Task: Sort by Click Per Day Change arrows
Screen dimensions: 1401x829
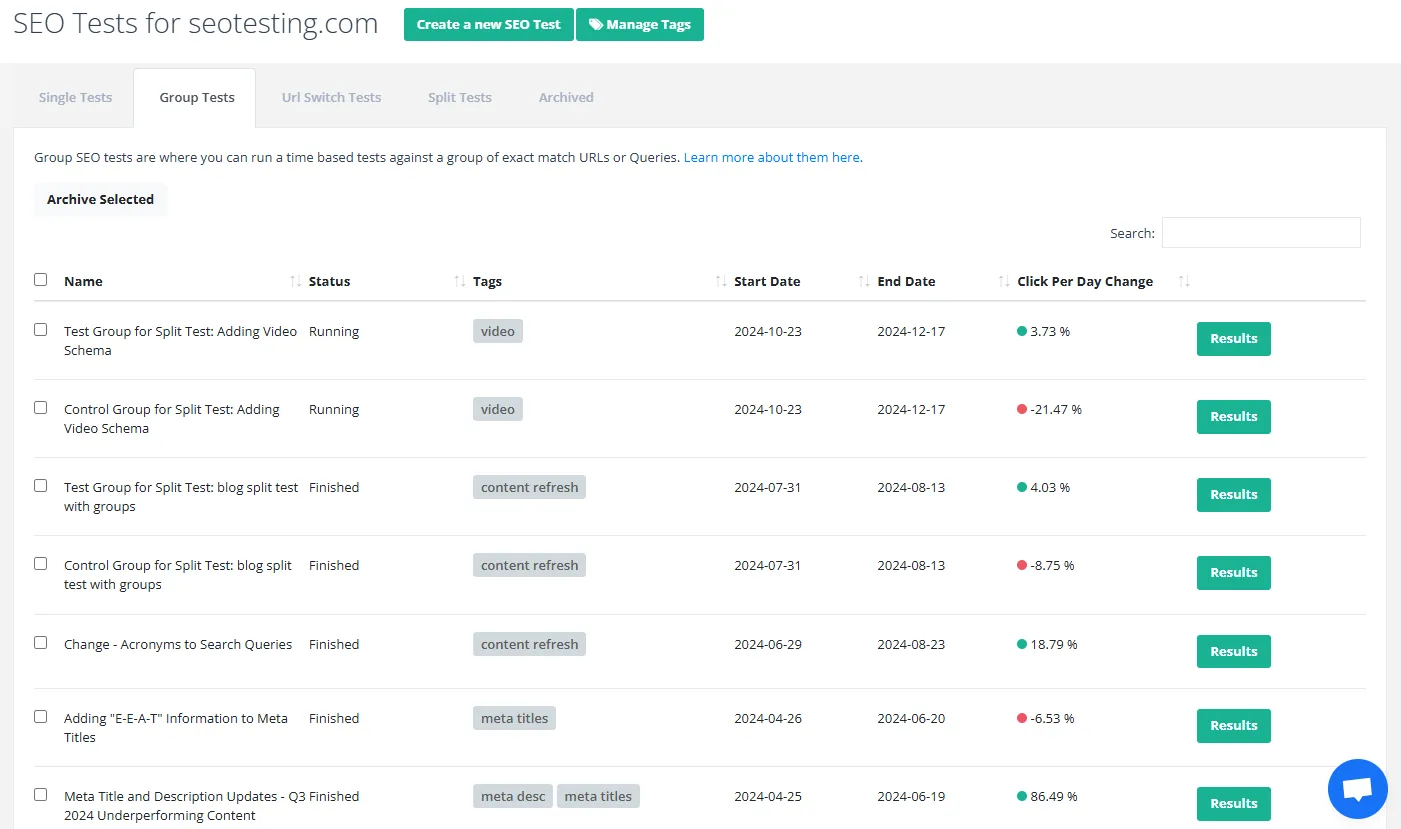Action: 1184,282
